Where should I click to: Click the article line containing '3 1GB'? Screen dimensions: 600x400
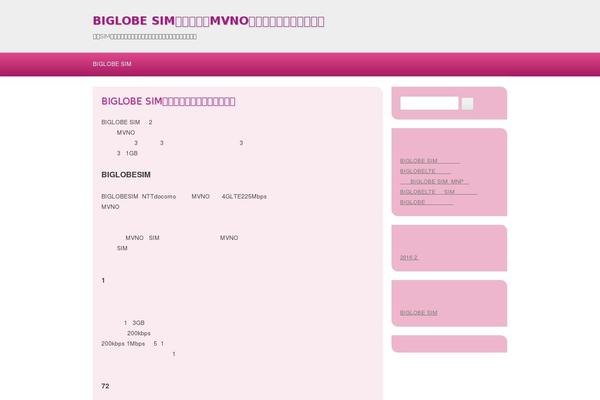127,153
